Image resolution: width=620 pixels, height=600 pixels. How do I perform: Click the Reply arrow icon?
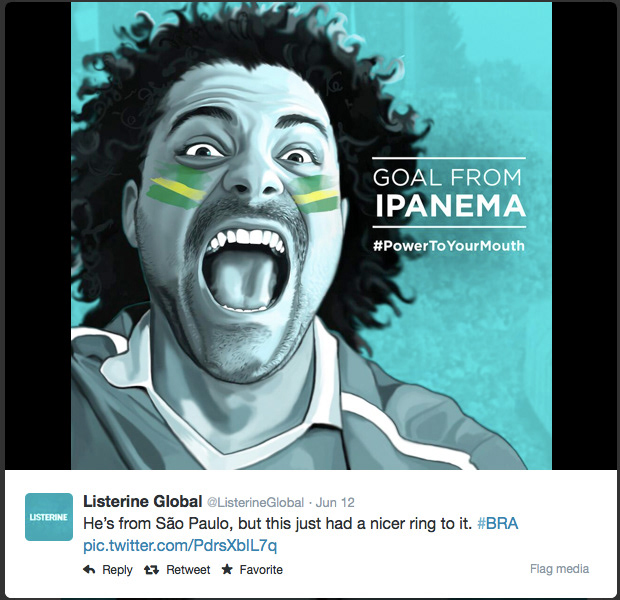click(89, 570)
